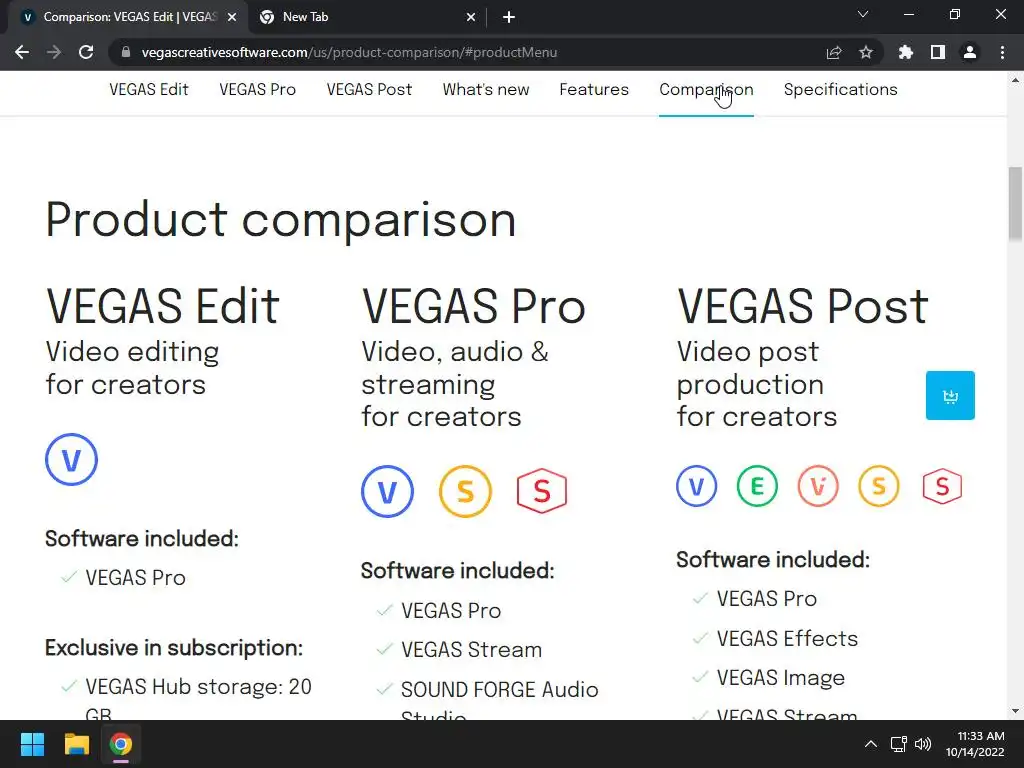Click the salmon Vi icon under VEGAS Post
Screen dimensions: 1024x768
point(818,486)
